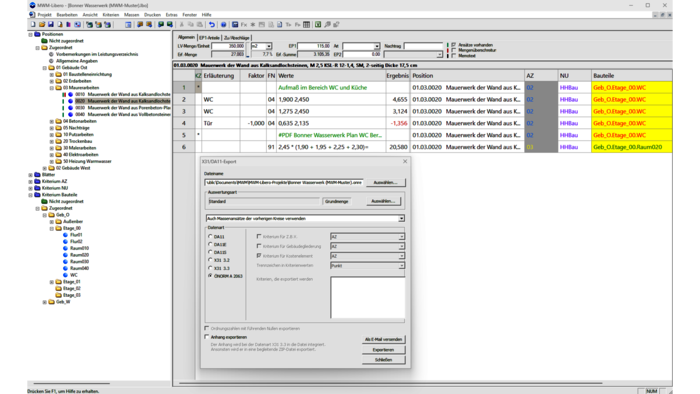Click 'Als E-Mail versenden' button
This screenshot has width=700, height=394.
tap(383, 339)
